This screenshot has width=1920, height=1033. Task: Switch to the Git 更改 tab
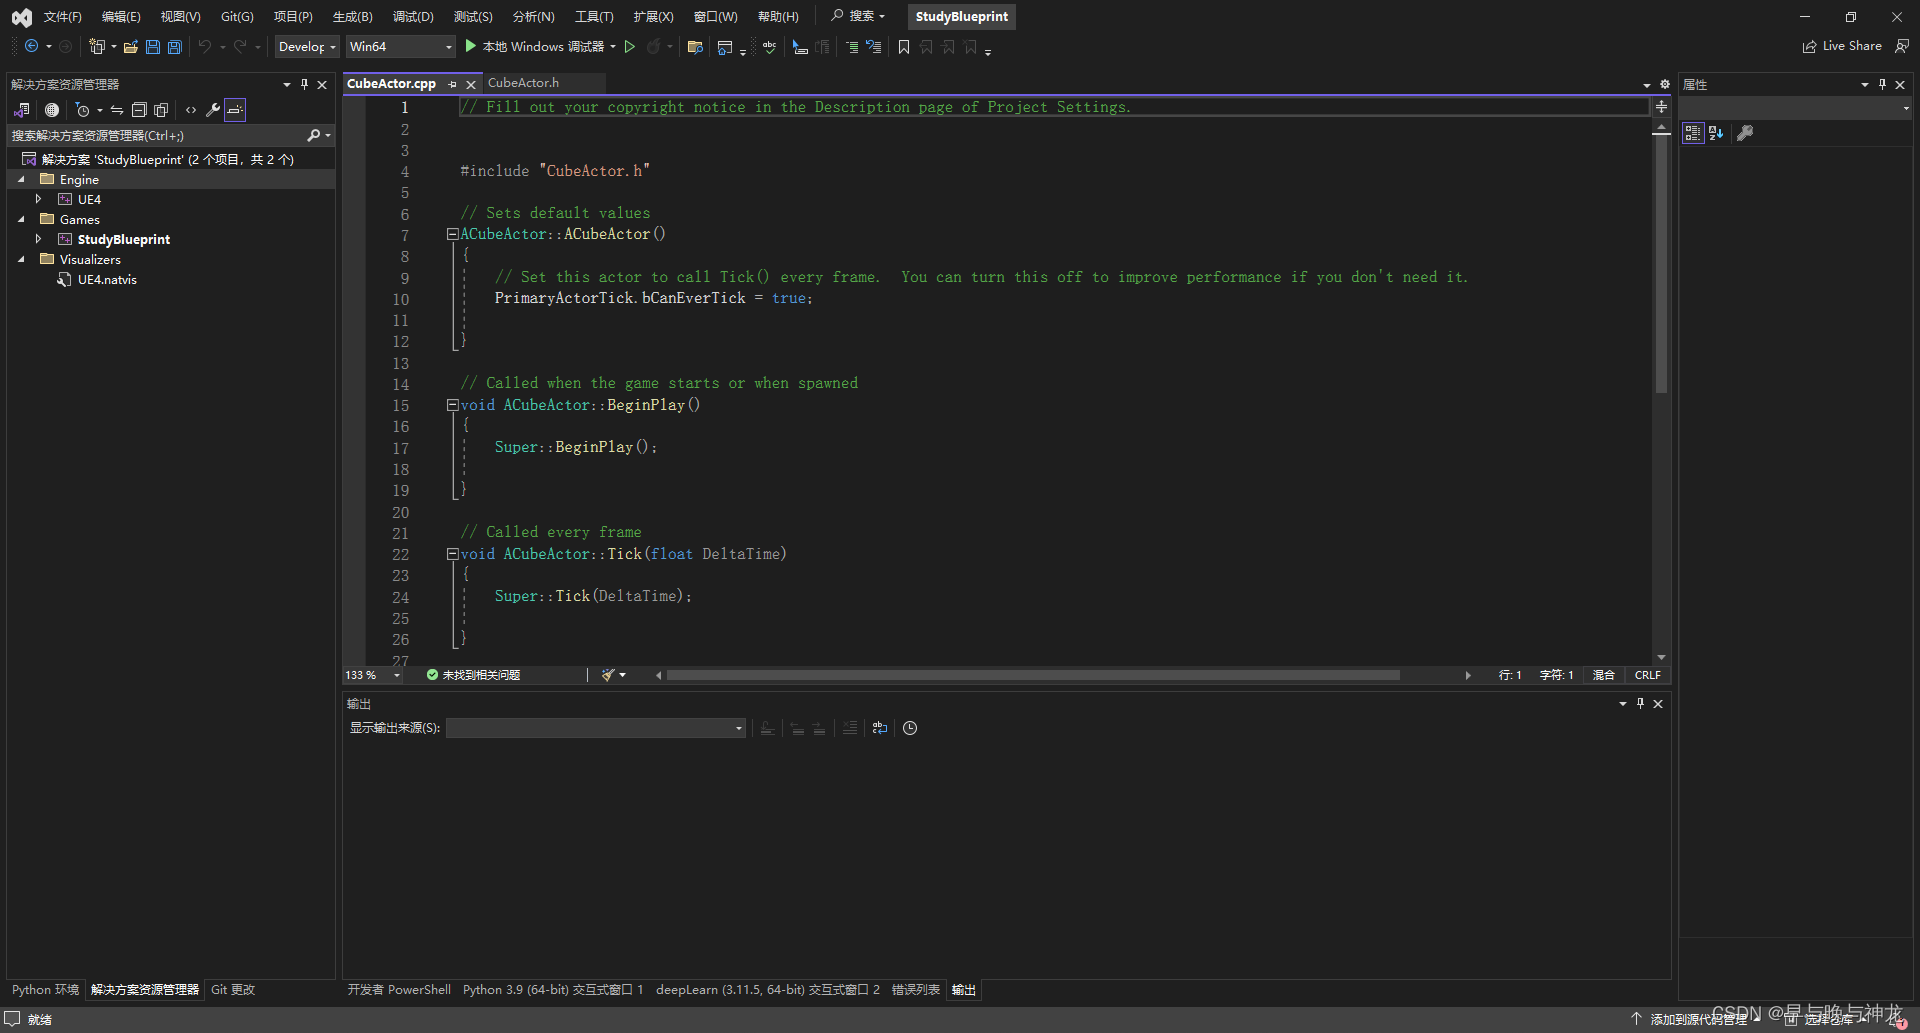point(233,990)
